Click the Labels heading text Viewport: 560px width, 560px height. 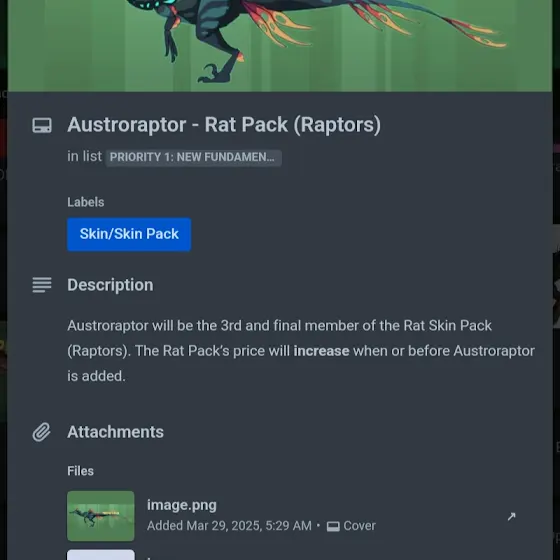coord(86,202)
